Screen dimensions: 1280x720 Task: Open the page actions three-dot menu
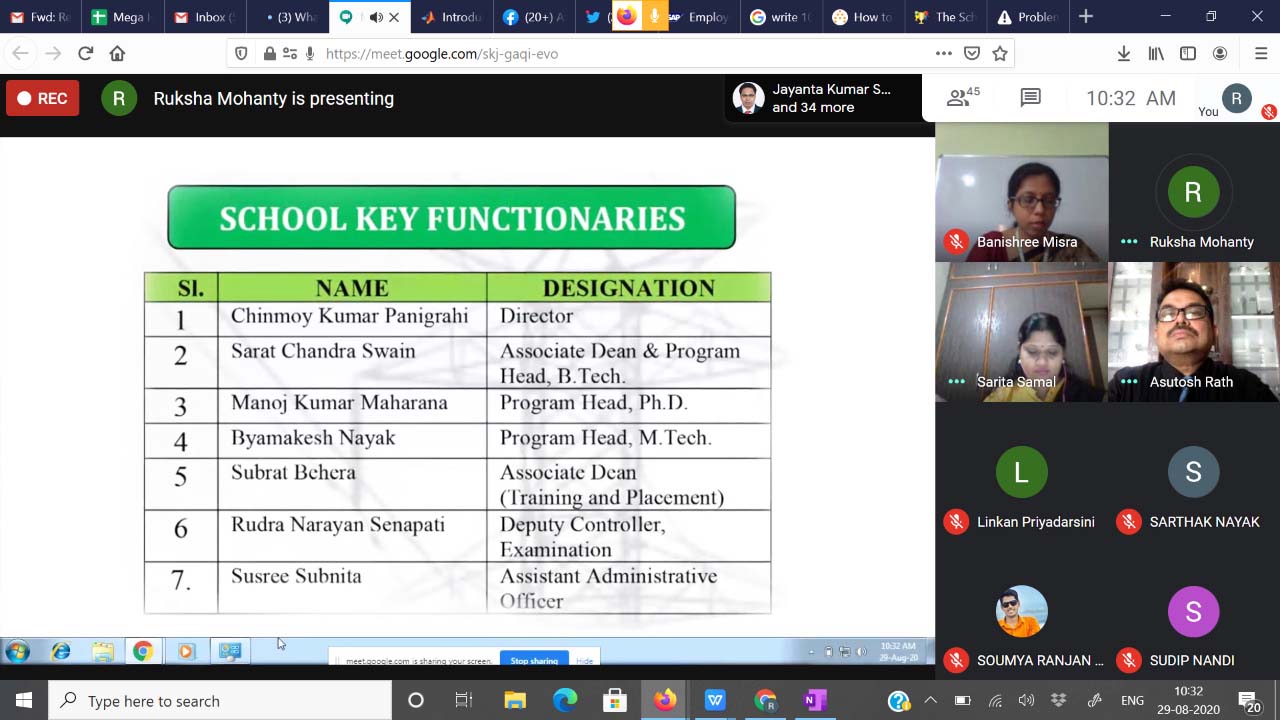coord(943,54)
